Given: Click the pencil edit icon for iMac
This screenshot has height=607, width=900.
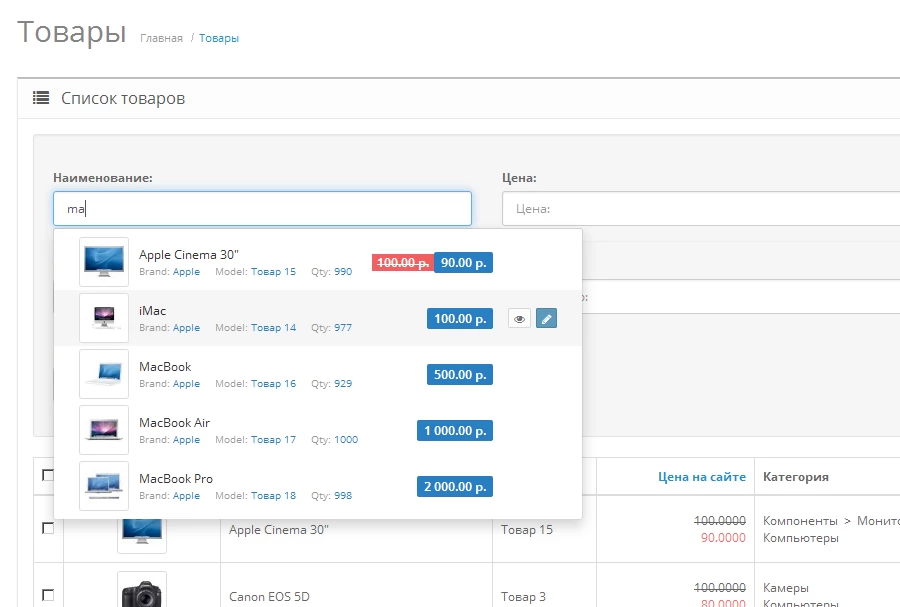Looking at the screenshot, I should [x=546, y=318].
